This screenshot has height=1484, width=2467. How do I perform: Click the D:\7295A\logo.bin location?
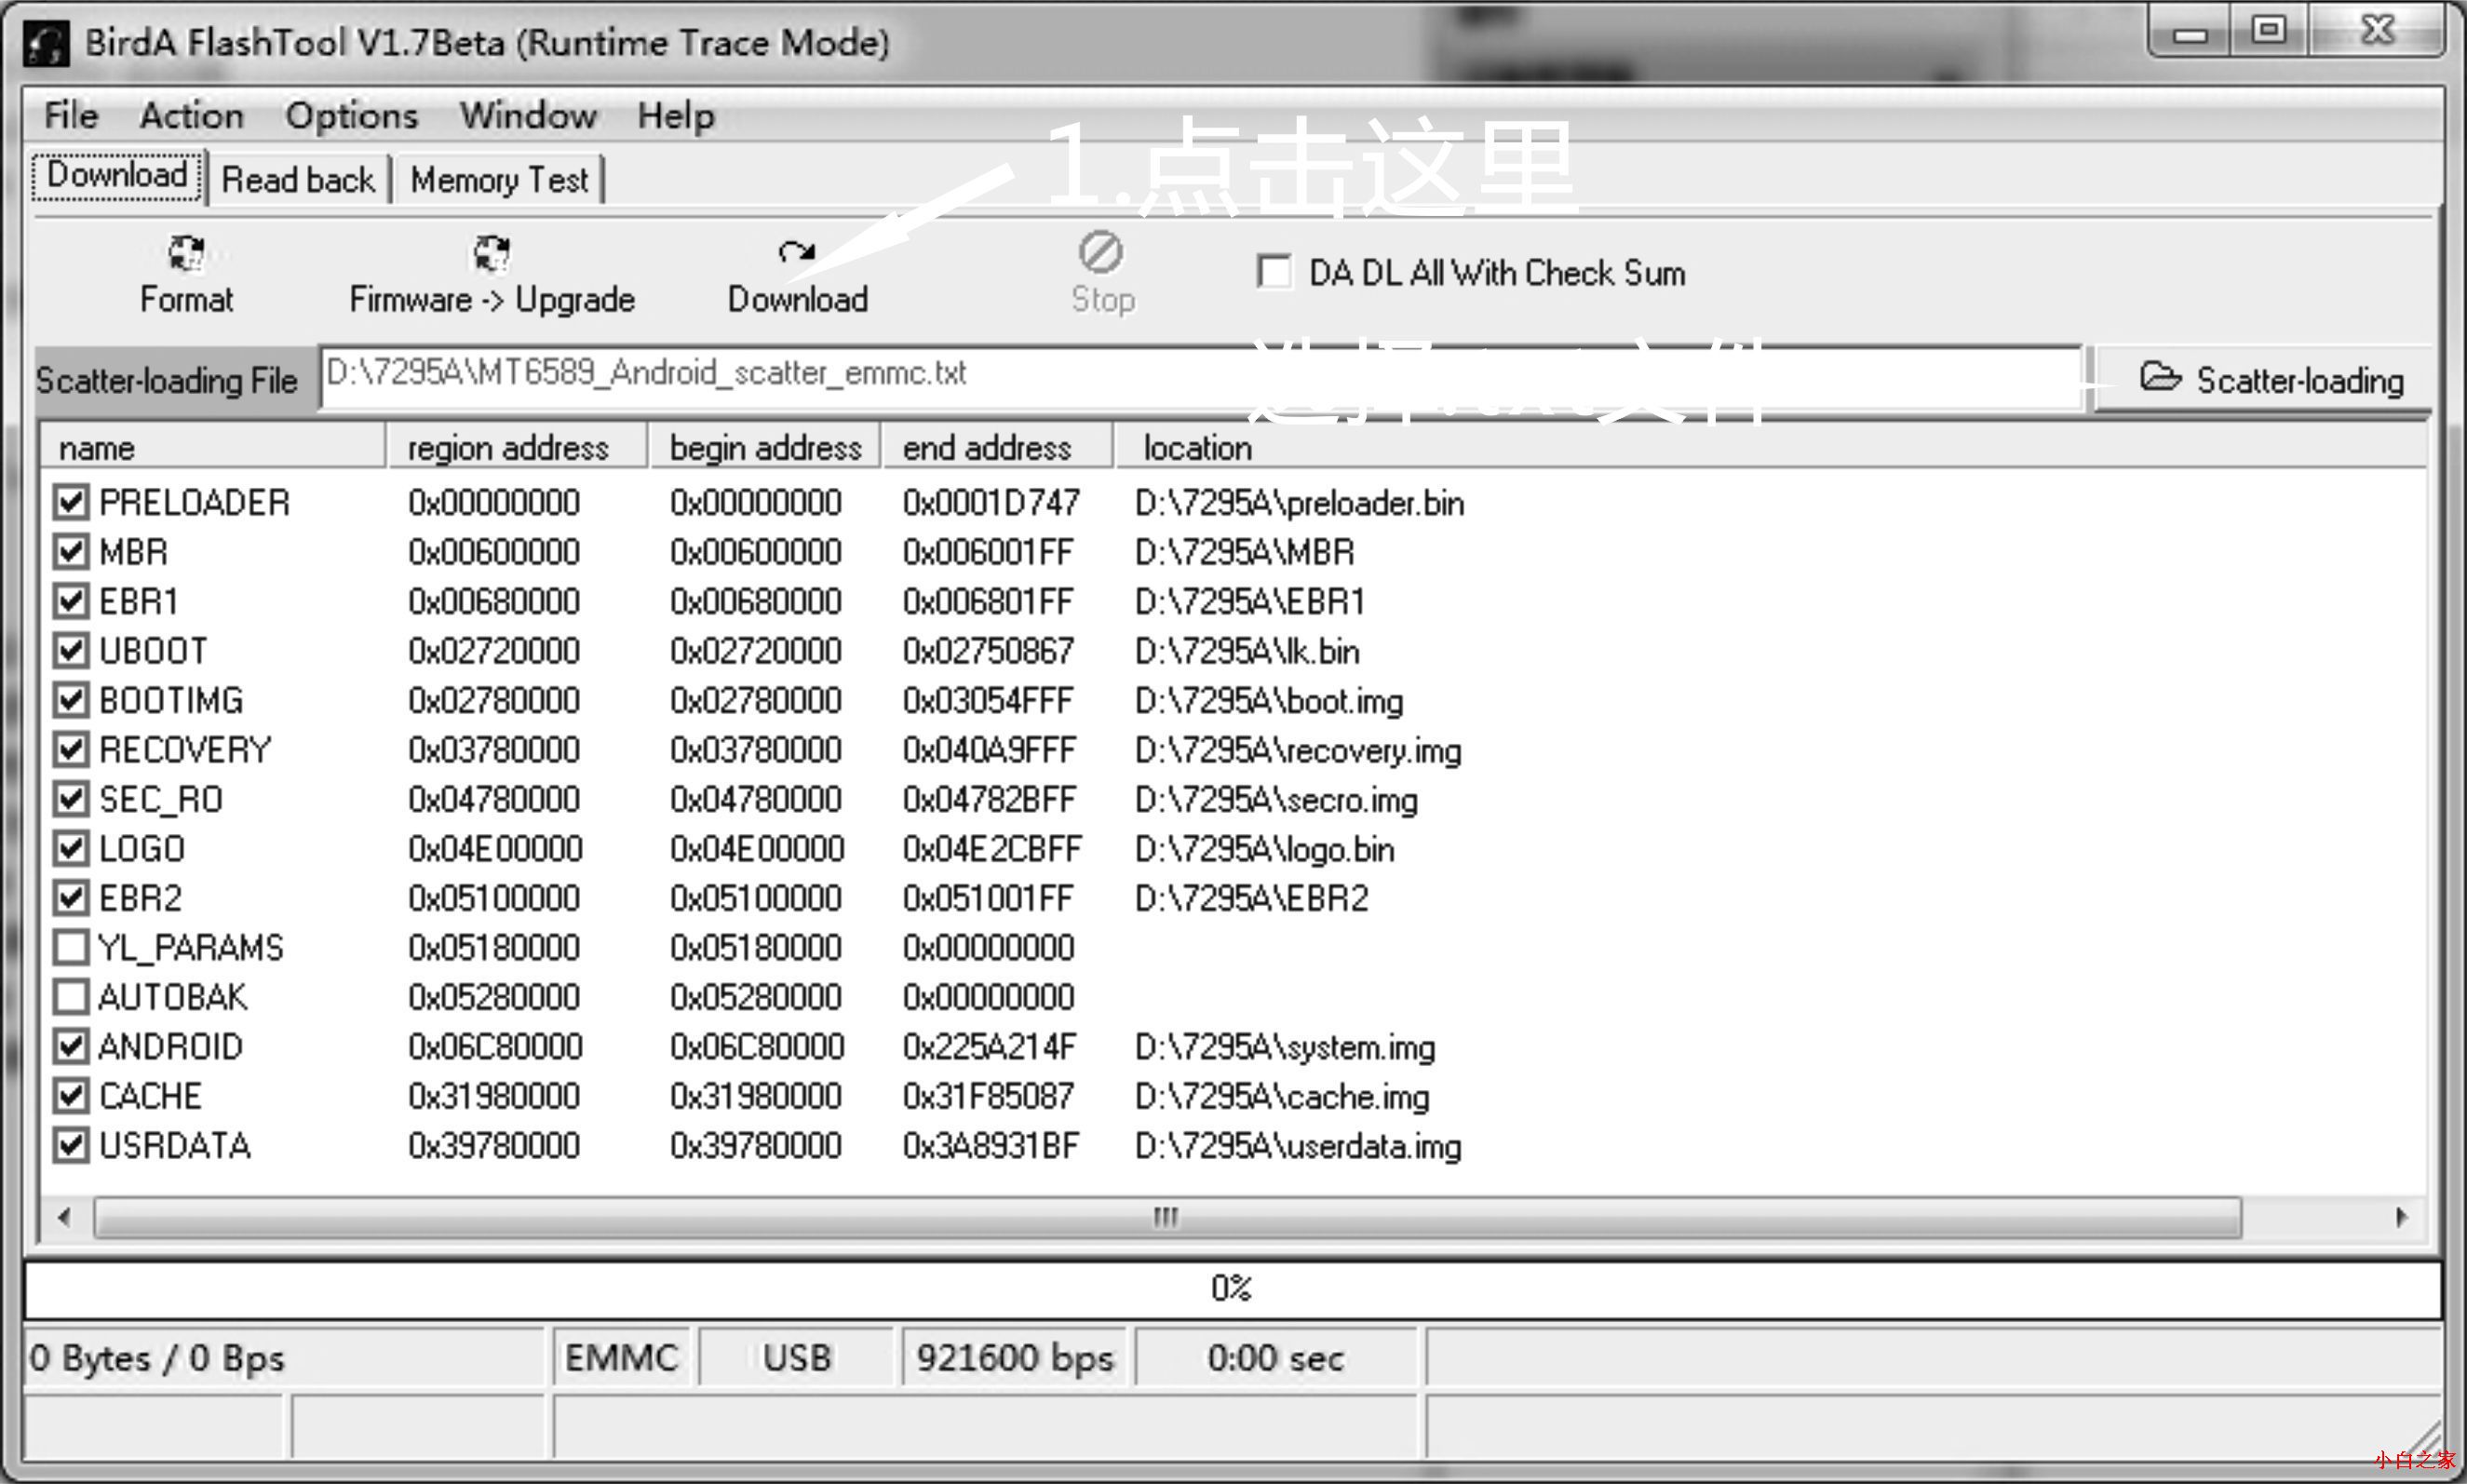(x=1264, y=850)
